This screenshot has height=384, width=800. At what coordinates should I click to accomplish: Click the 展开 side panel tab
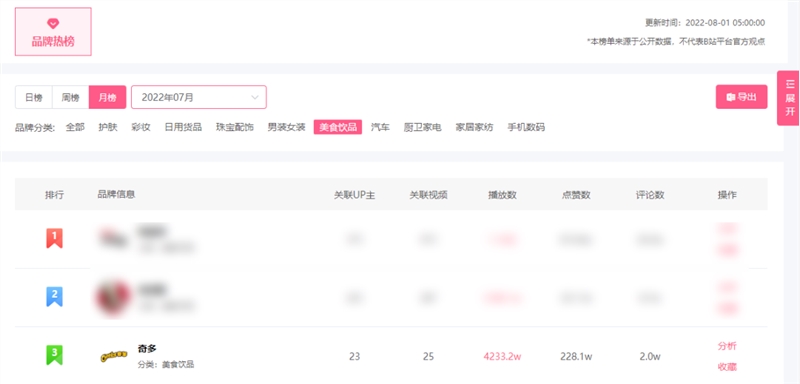pyautogui.click(x=790, y=98)
